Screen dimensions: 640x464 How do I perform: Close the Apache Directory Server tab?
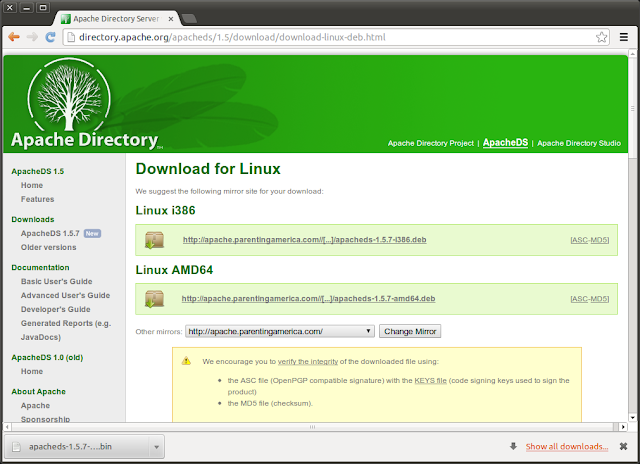pos(171,19)
